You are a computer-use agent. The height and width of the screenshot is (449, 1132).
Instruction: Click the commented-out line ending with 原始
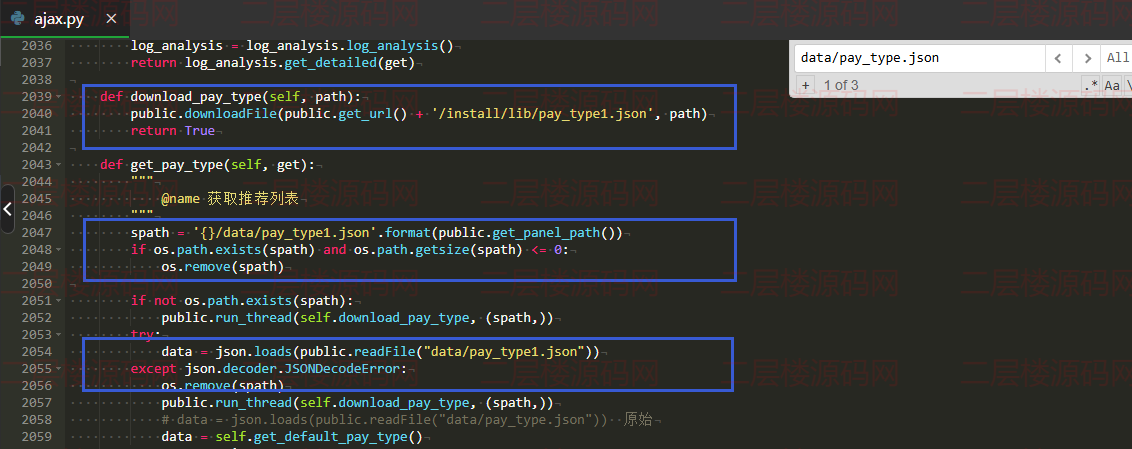[407, 419]
